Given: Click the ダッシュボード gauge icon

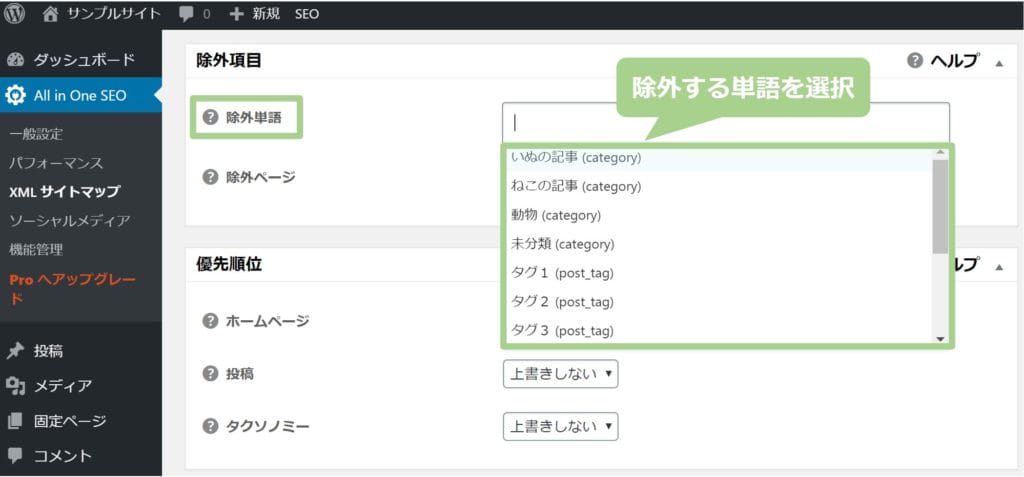Looking at the screenshot, I should [15, 60].
